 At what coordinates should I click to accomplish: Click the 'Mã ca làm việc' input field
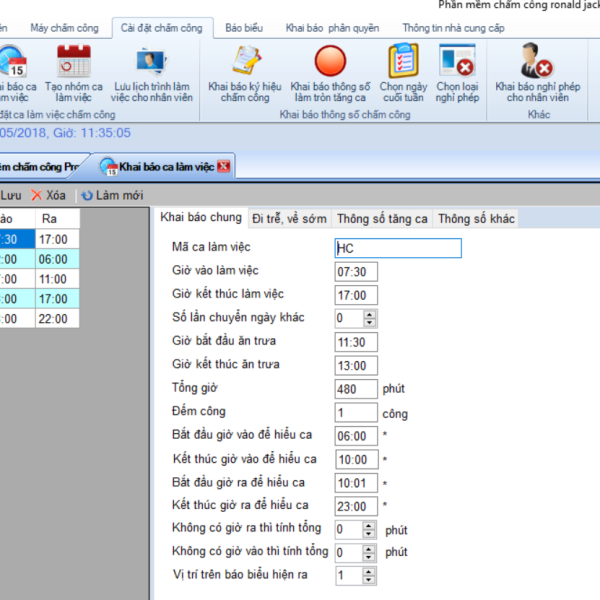[x=398, y=248]
